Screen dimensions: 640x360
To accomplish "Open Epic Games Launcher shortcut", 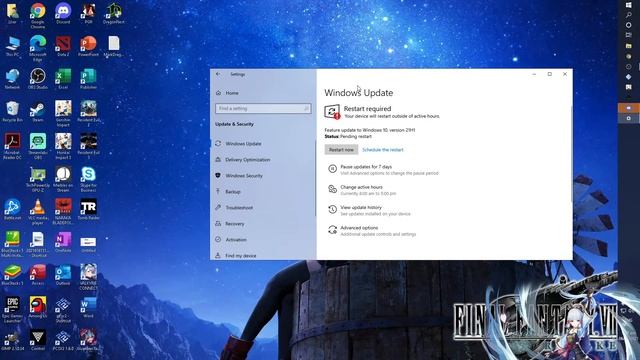I will coord(12,309).
